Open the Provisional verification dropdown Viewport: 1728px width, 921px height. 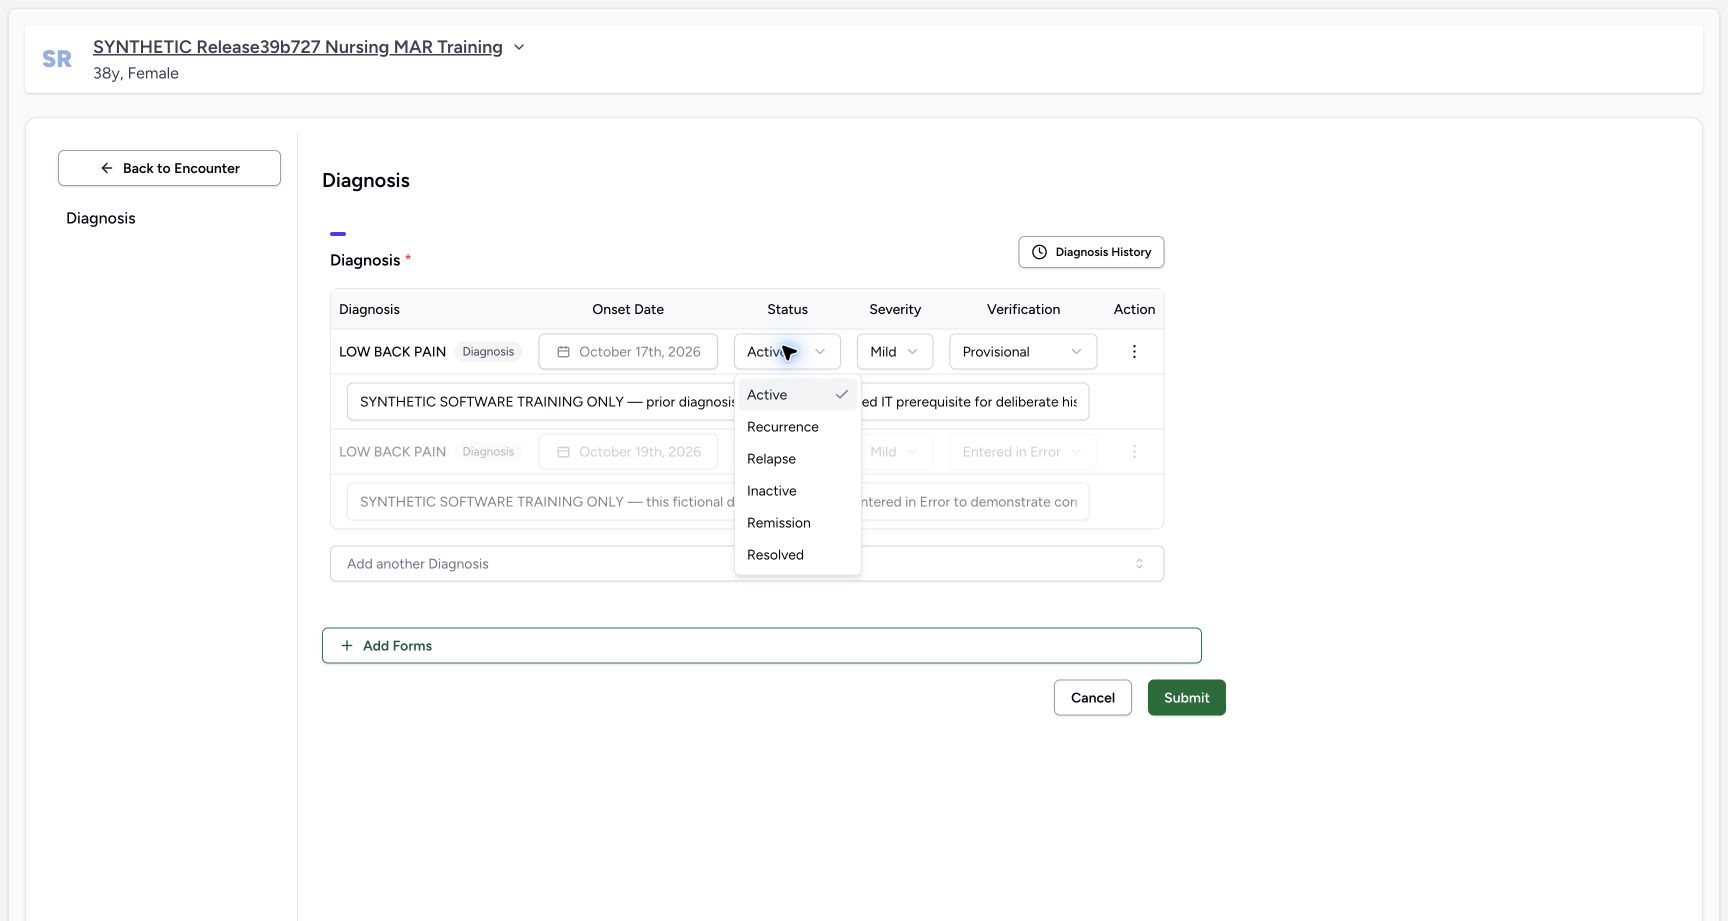tap(1023, 352)
